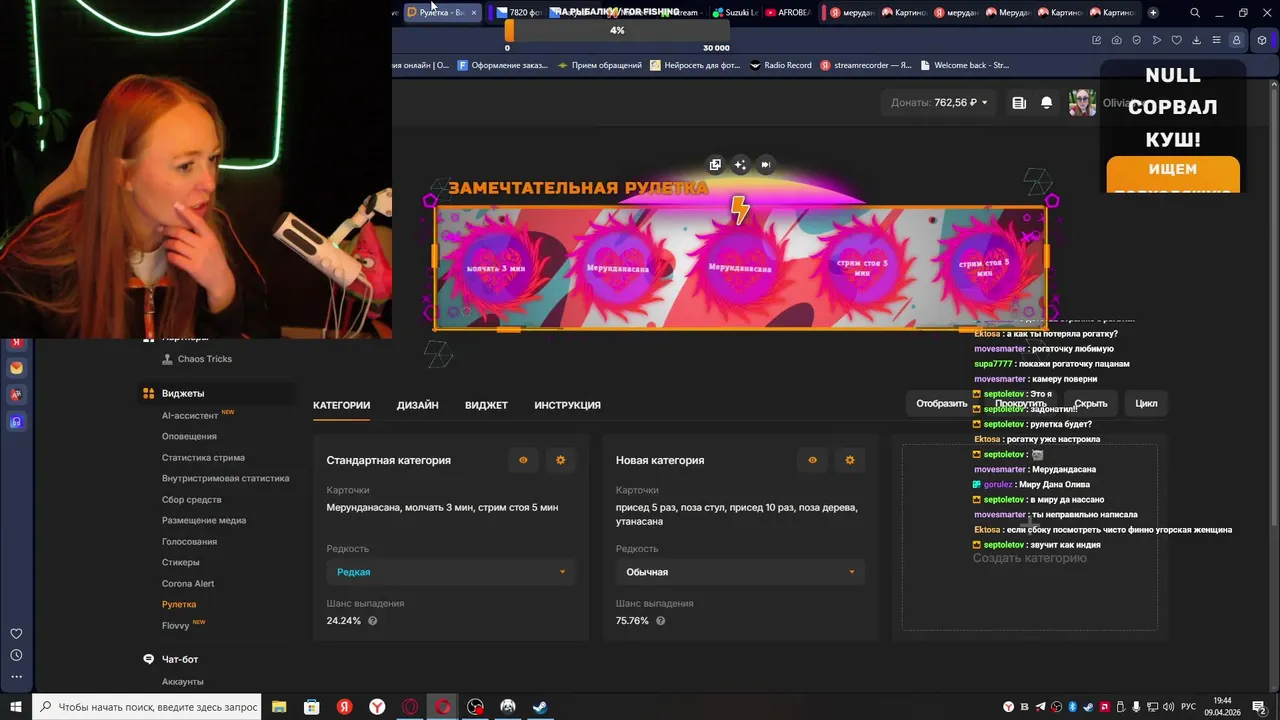Click the Скрыть button

tap(1090, 403)
